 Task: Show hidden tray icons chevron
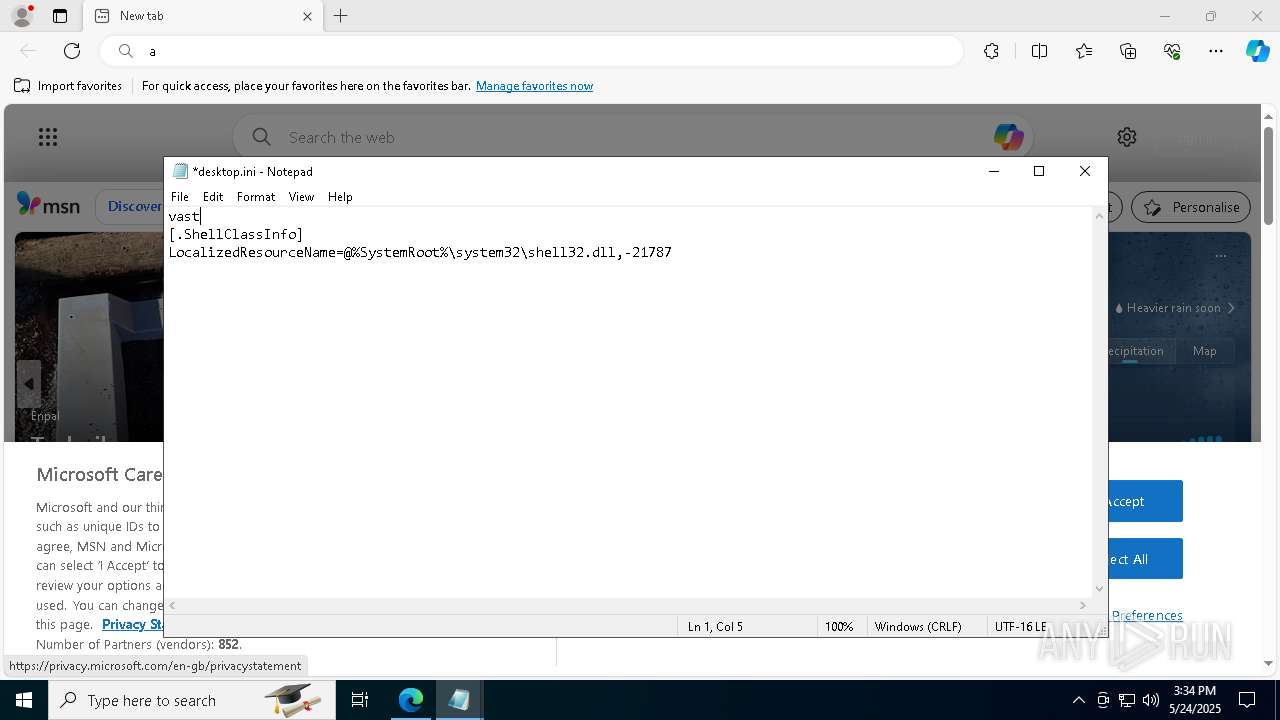point(1078,700)
